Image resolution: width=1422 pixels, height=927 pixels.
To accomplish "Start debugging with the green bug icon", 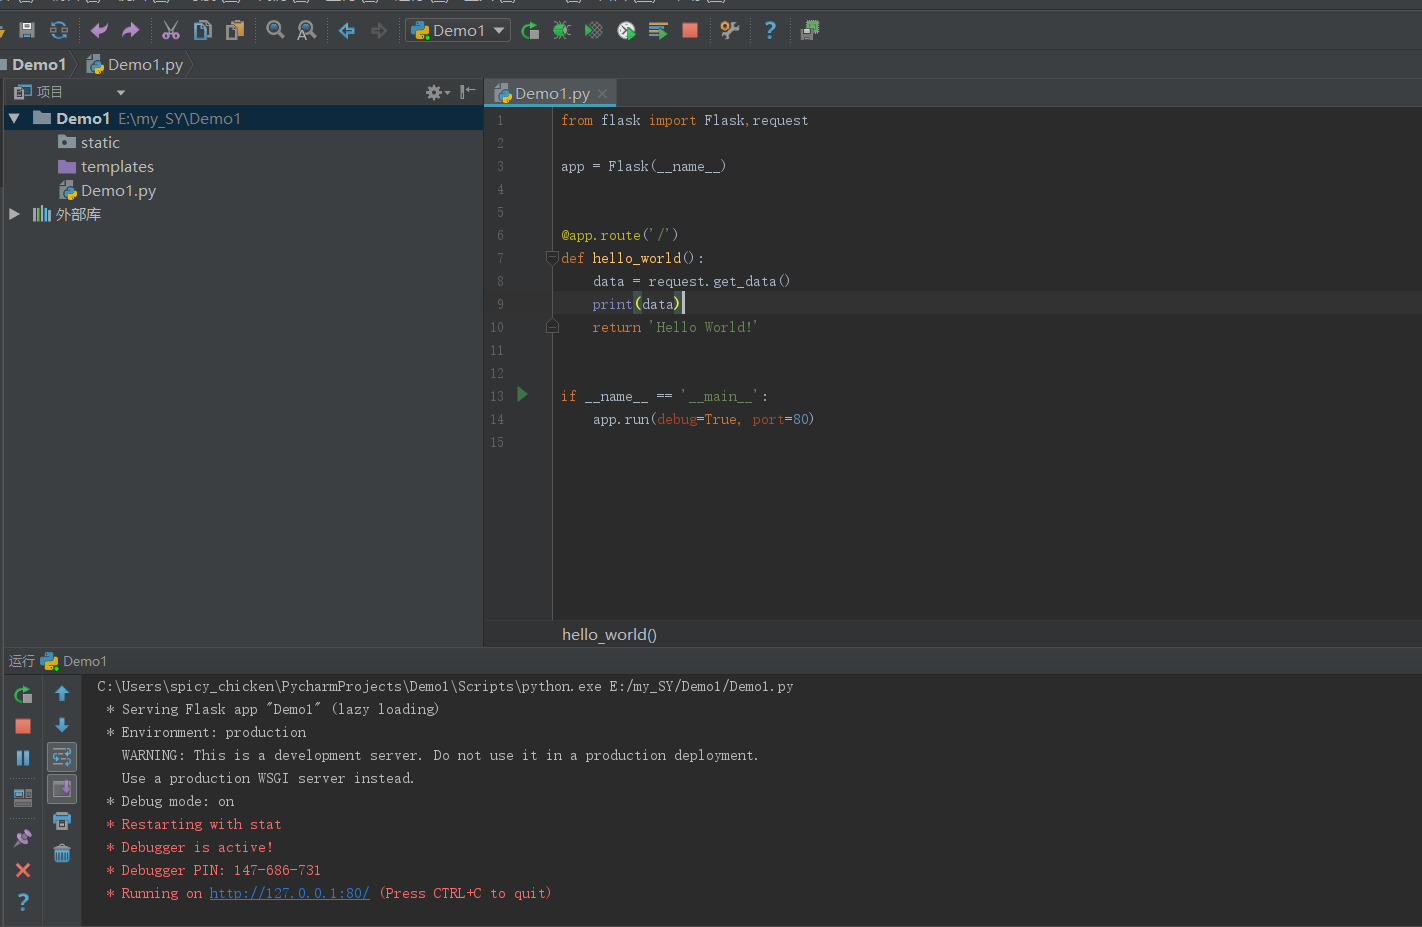I will (562, 30).
